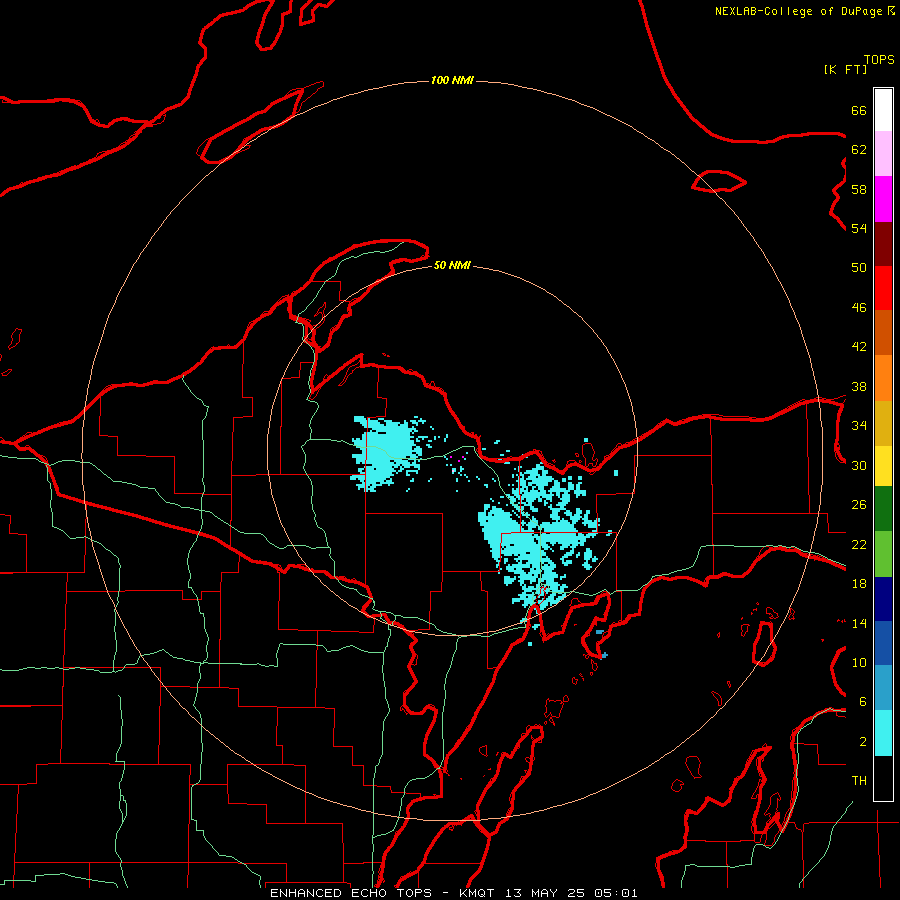
Task: Select the burnt orange legend swatch
Action: click(883, 333)
